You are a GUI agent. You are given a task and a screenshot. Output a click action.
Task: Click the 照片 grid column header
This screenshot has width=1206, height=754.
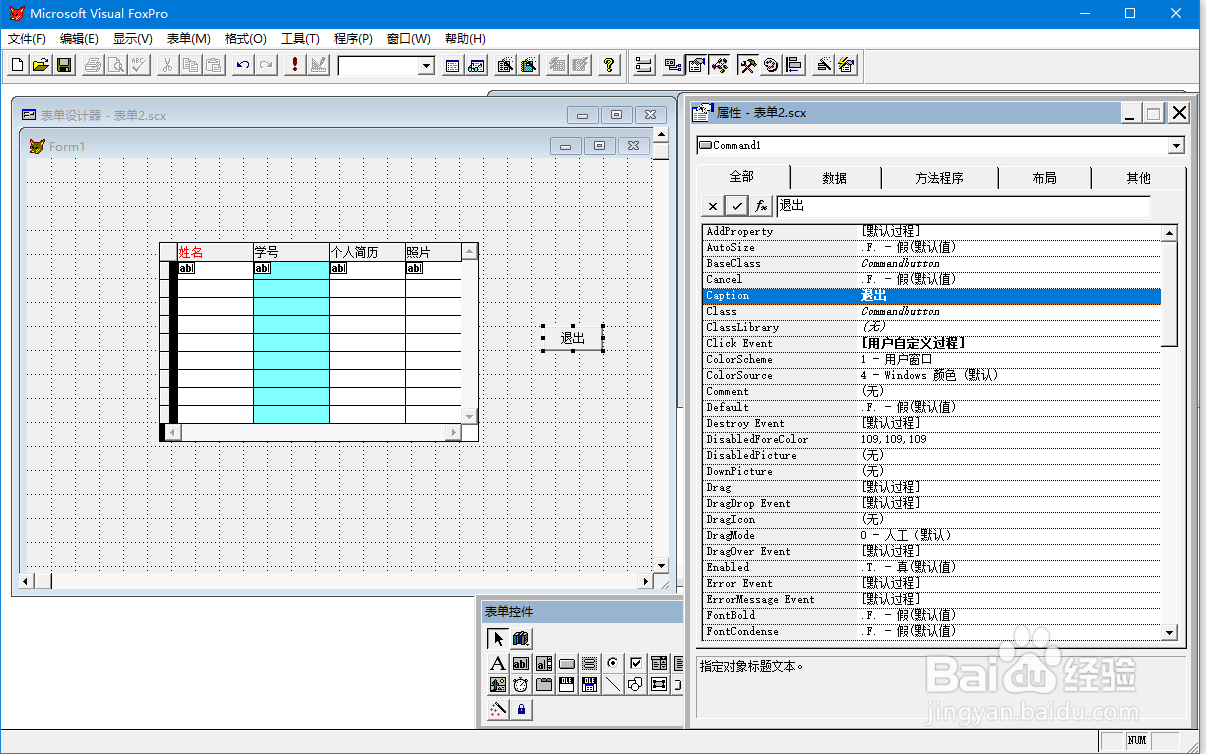433,252
